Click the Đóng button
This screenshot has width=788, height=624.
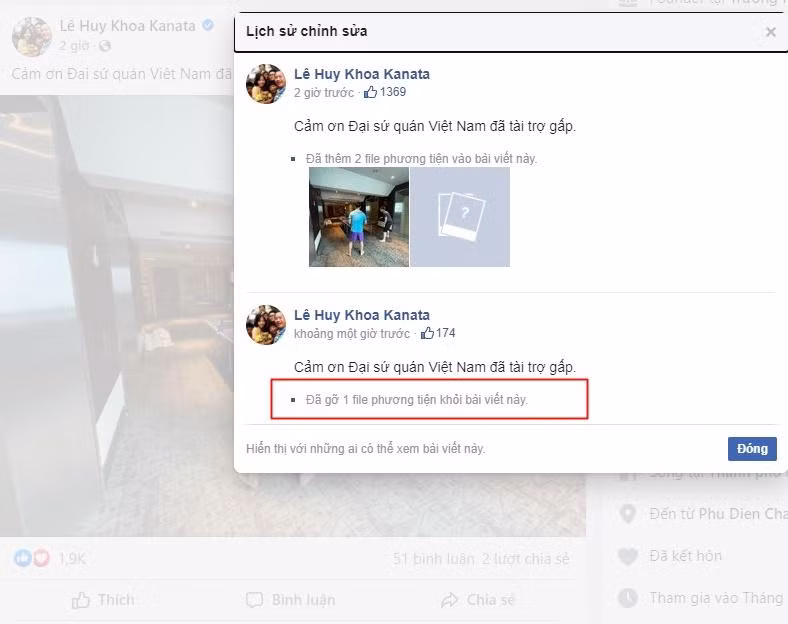coord(752,449)
